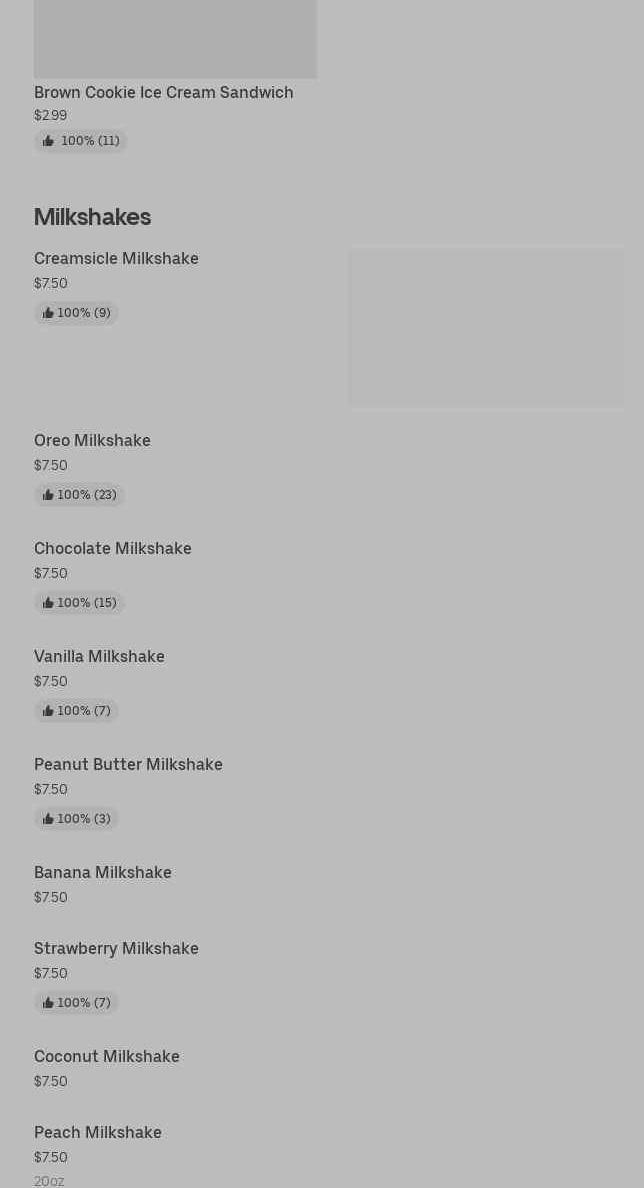Click thumbs-up icon on Oreo Milkshake rating
This screenshot has width=644, height=1188.
click(x=48, y=495)
